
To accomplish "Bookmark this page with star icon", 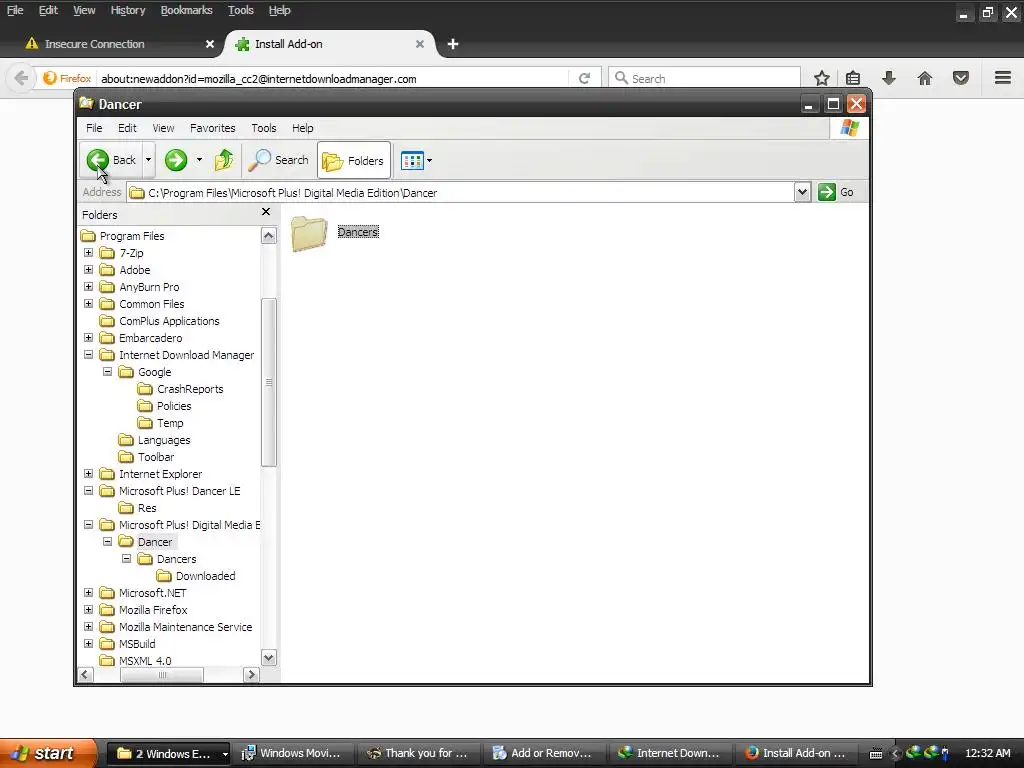I will point(822,78).
